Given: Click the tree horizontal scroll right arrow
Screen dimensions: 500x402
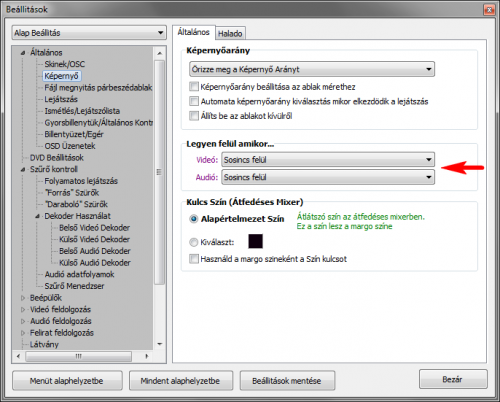Looking at the screenshot, I should tap(147, 356).
